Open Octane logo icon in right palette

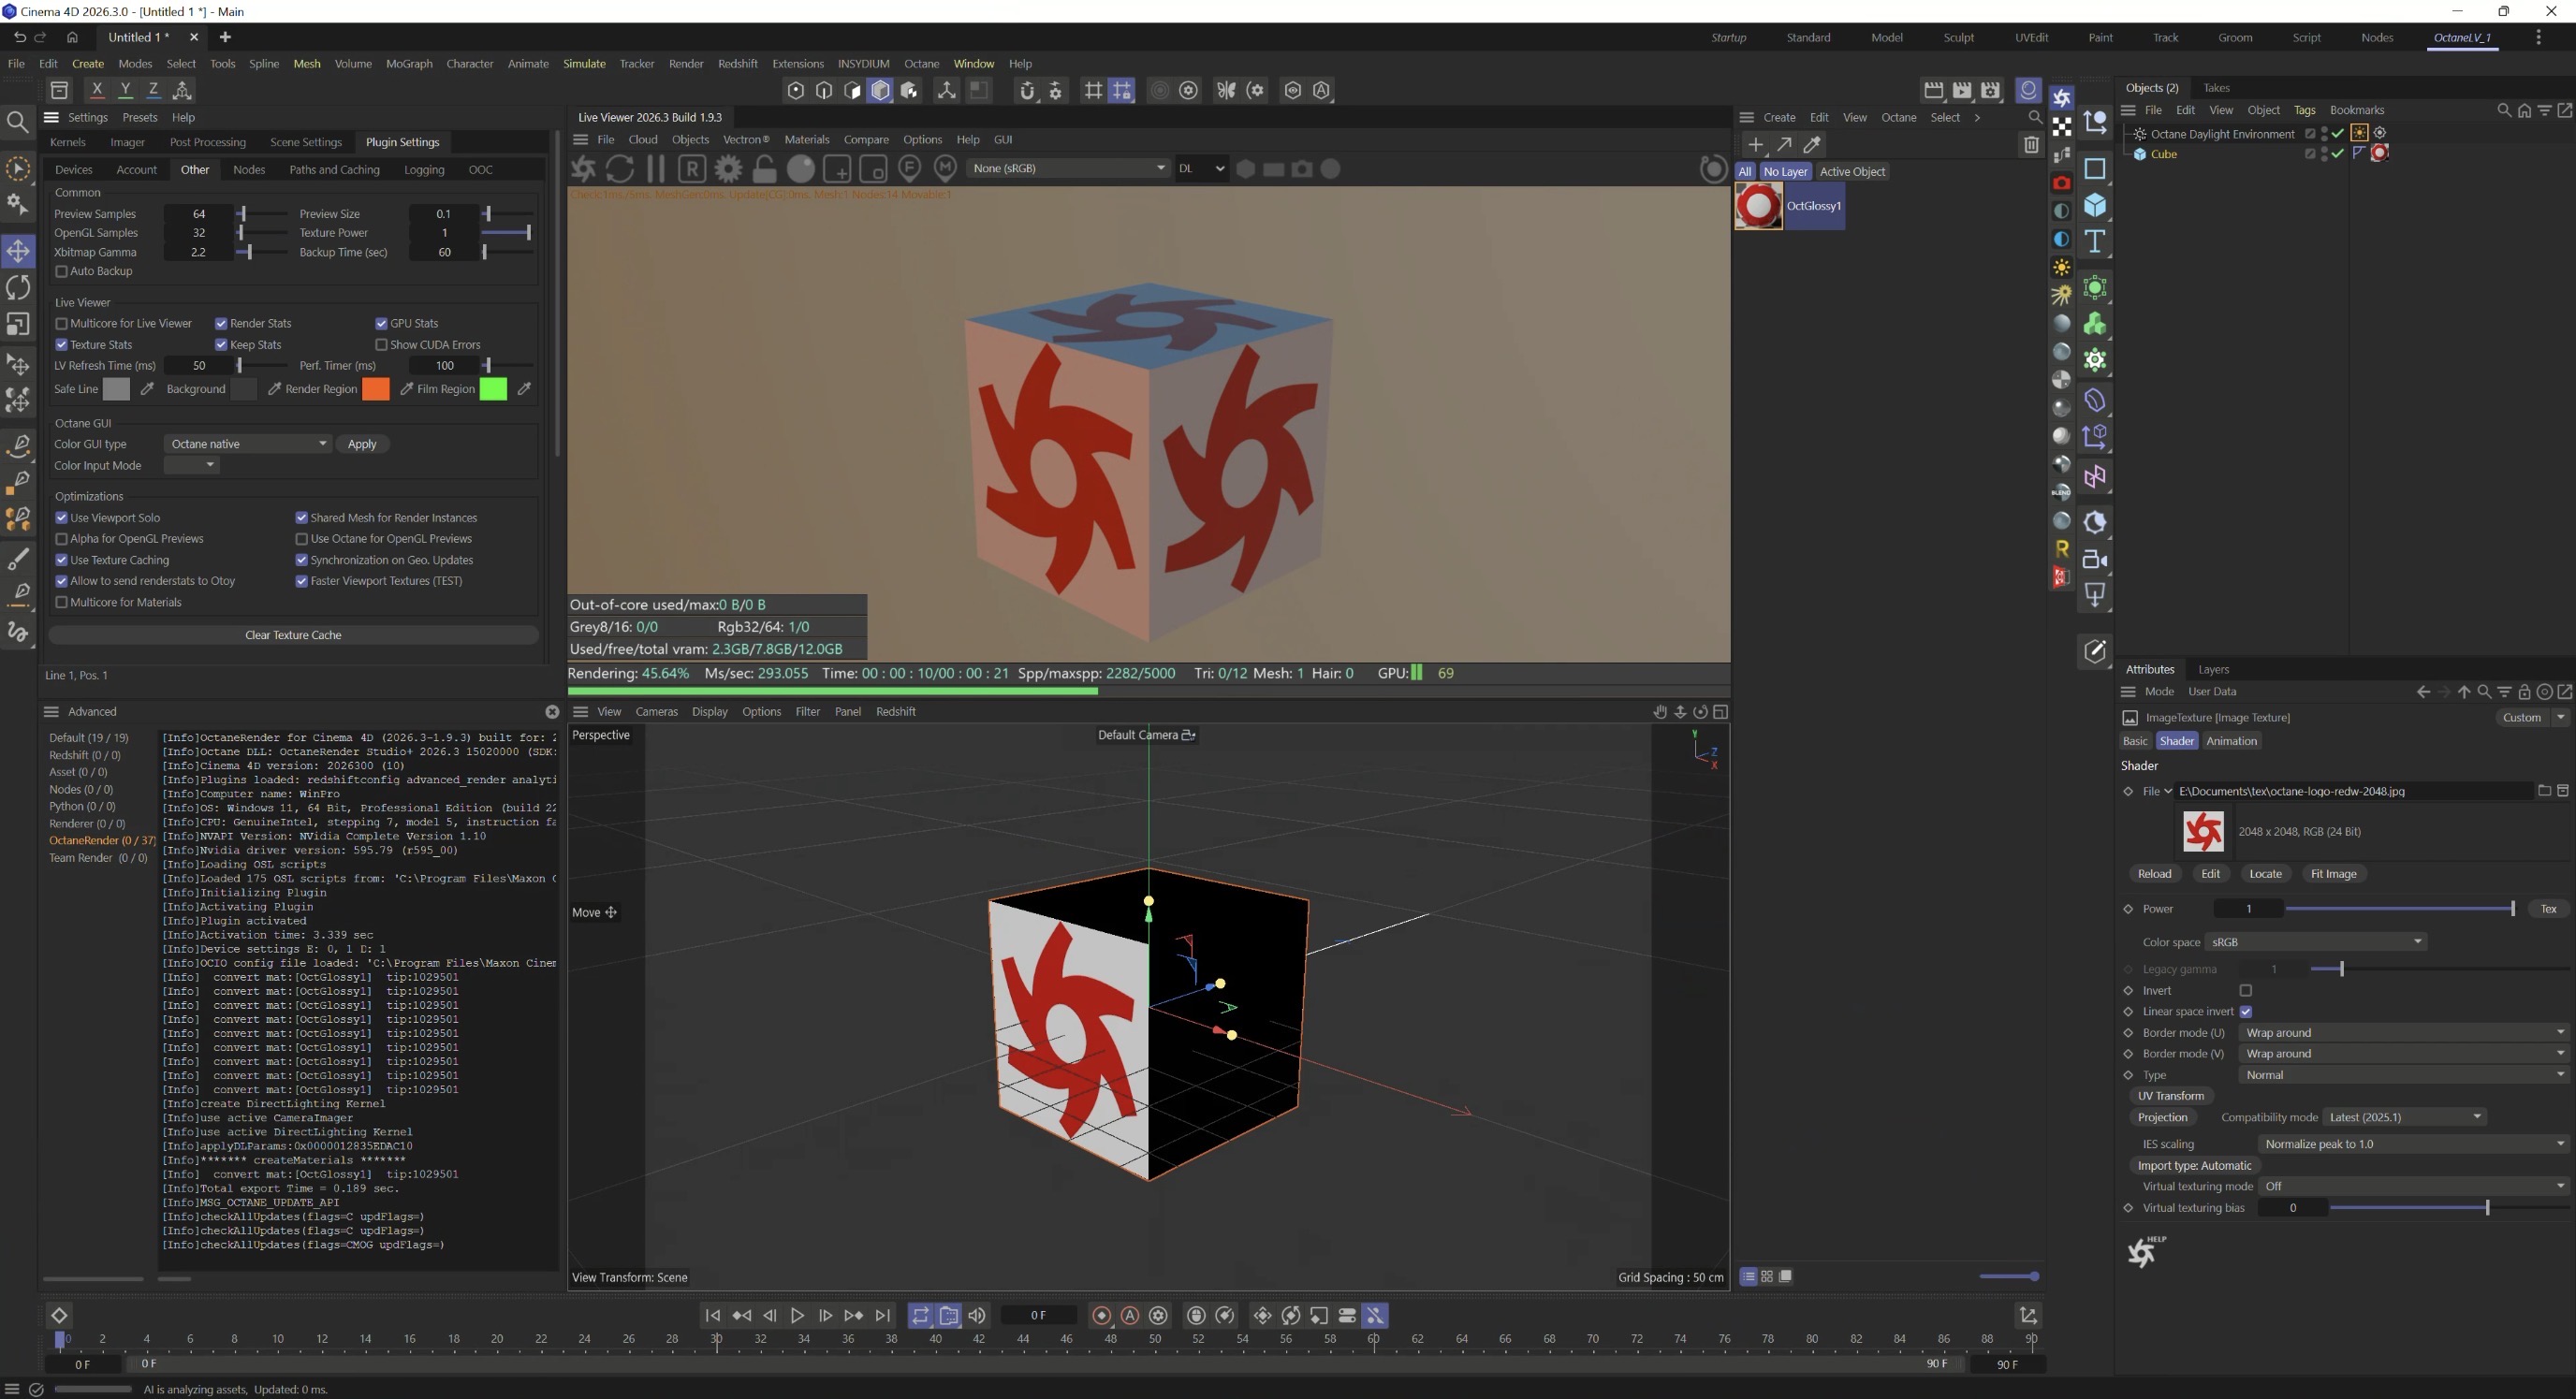(x=2062, y=97)
